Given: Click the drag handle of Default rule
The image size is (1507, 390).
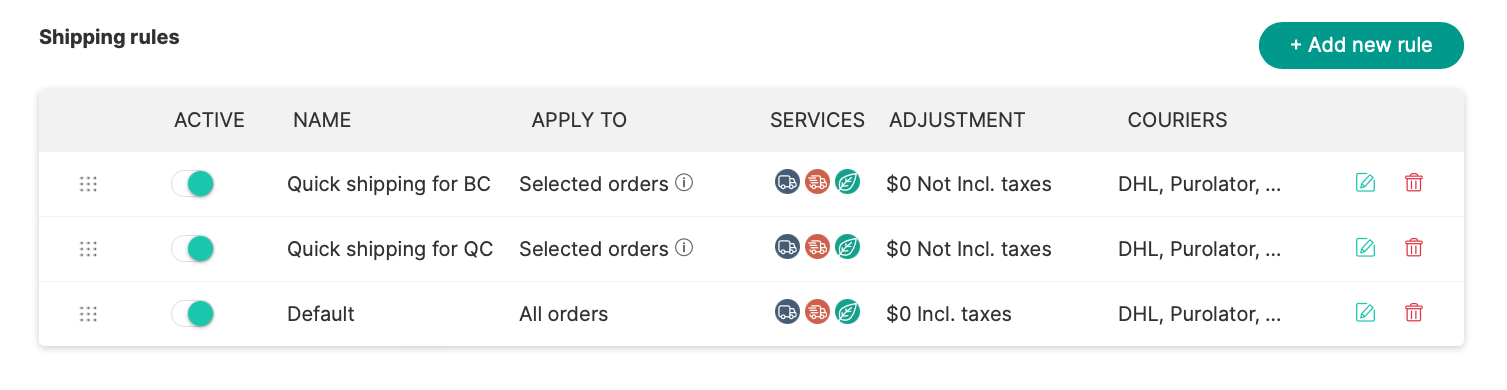Looking at the screenshot, I should click(x=88, y=314).
